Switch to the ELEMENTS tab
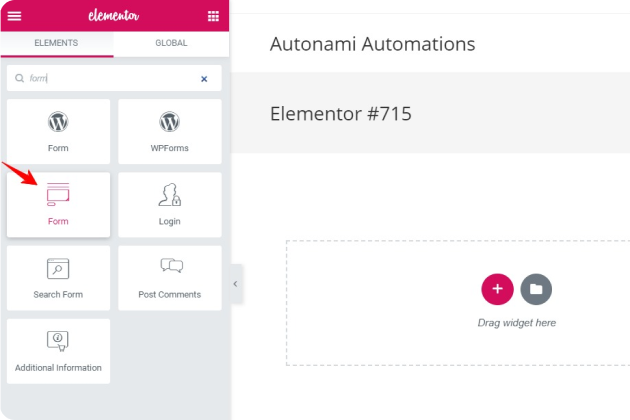Viewport: 630px width, 420px height. (x=57, y=44)
